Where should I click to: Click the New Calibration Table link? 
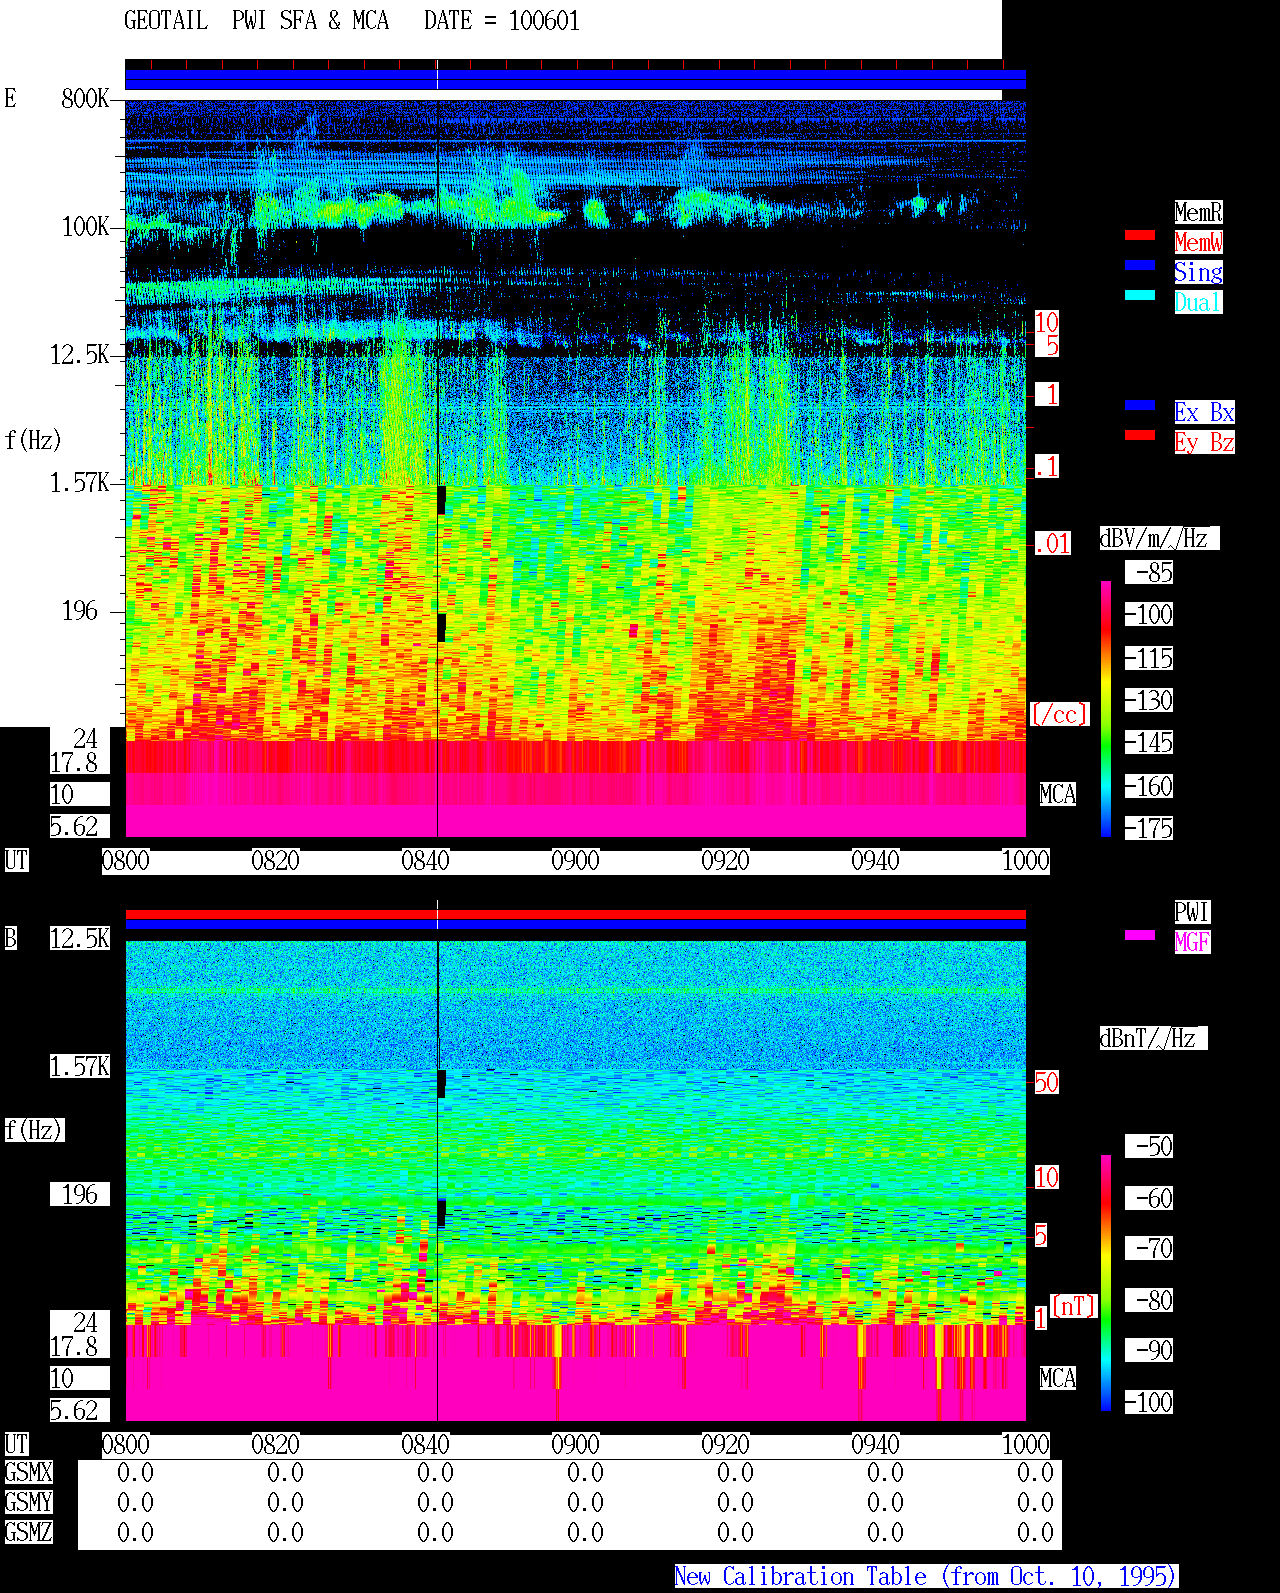click(926, 1576)
